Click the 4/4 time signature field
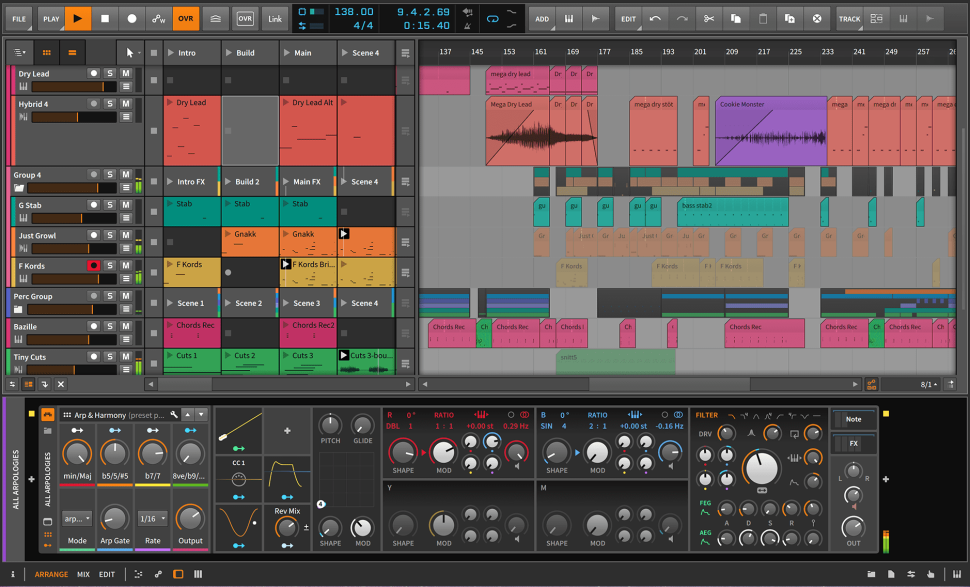Image resolution: width=970 pixels, height=587 pixels. pyautogui.click(x=363, y=25)
